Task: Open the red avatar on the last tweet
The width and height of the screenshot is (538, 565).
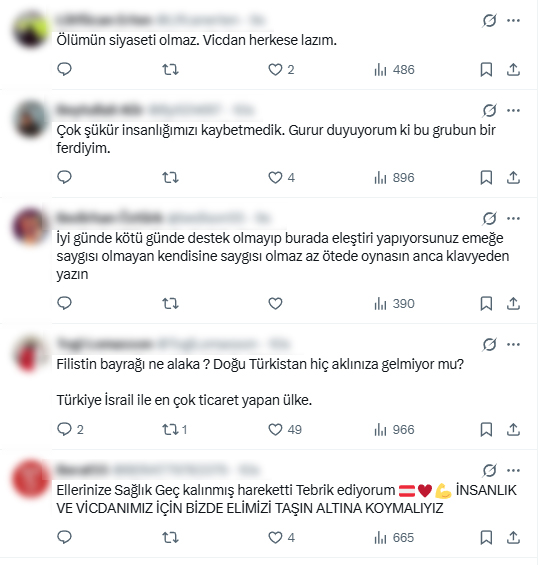Action: 31,479
